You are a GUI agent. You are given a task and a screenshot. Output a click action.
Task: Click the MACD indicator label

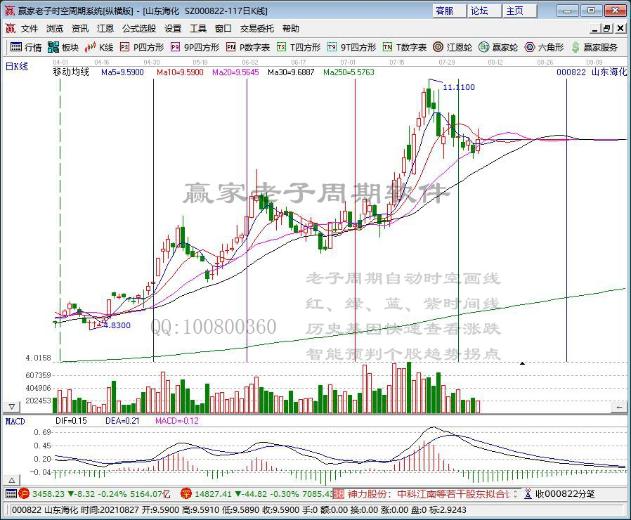coord(15,421)
